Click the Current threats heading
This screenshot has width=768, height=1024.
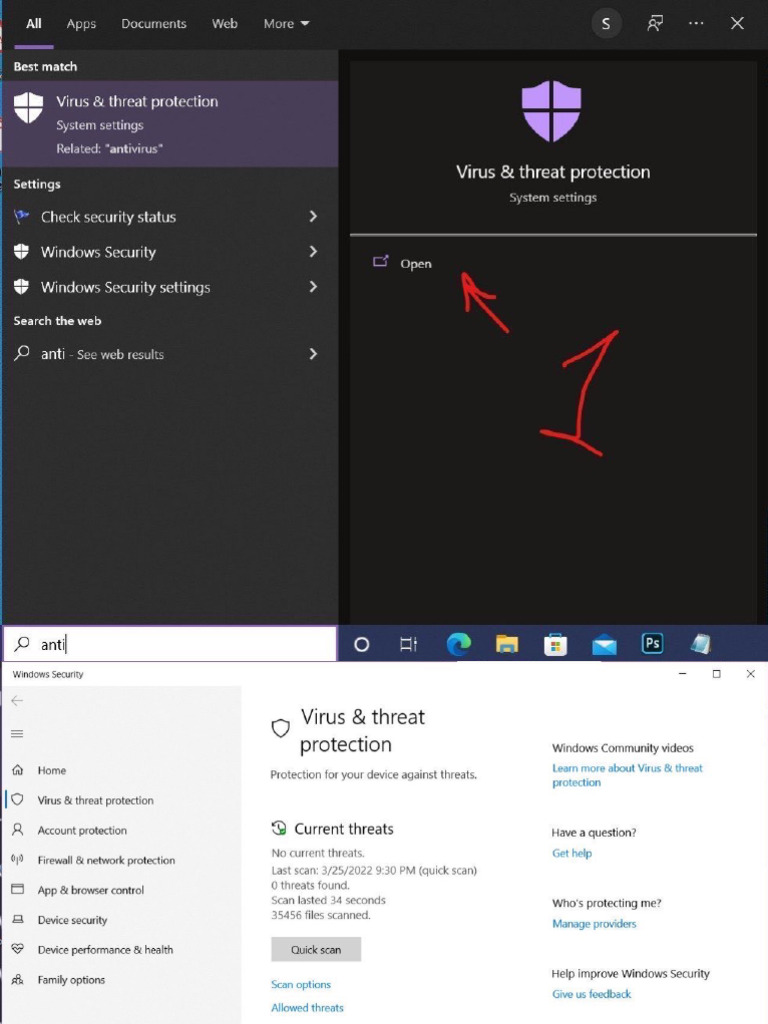click(x=344, y=829)
